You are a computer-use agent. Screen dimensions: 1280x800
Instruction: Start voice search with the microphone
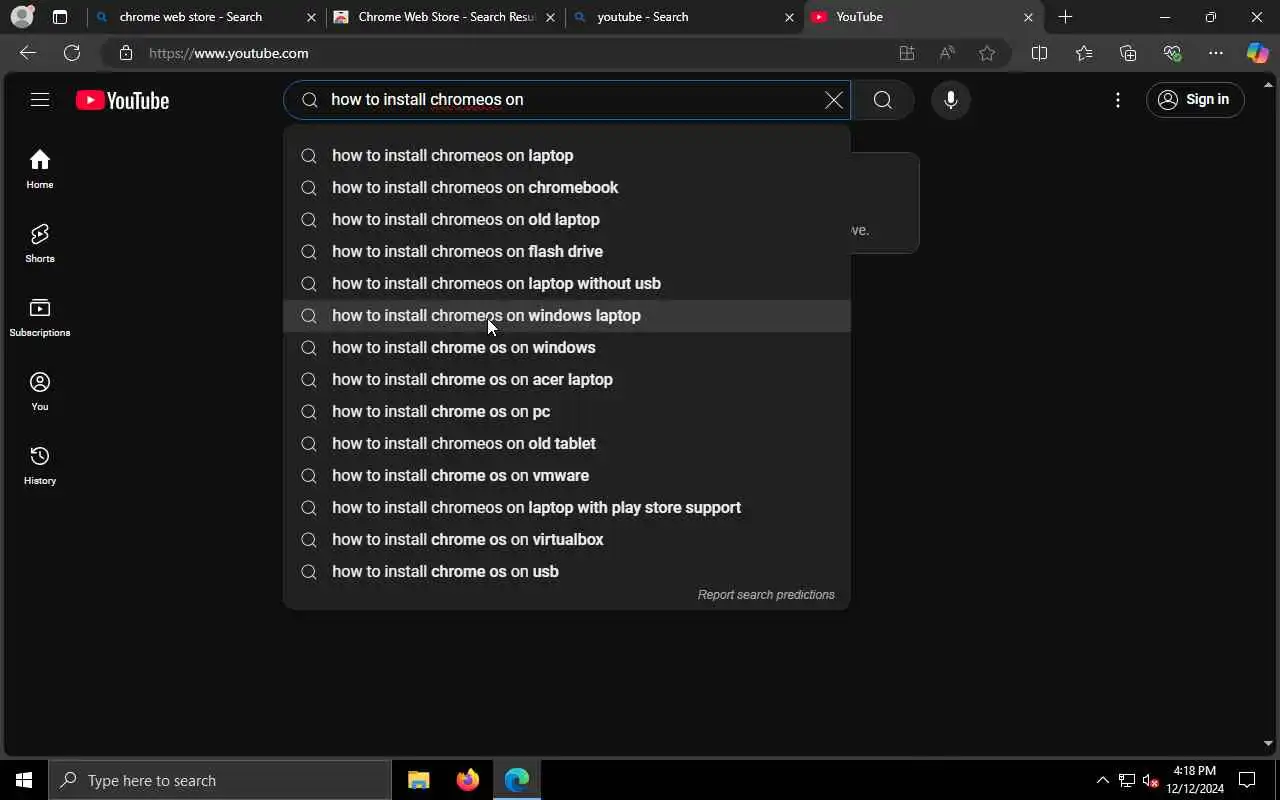click(x=950, y=100)
